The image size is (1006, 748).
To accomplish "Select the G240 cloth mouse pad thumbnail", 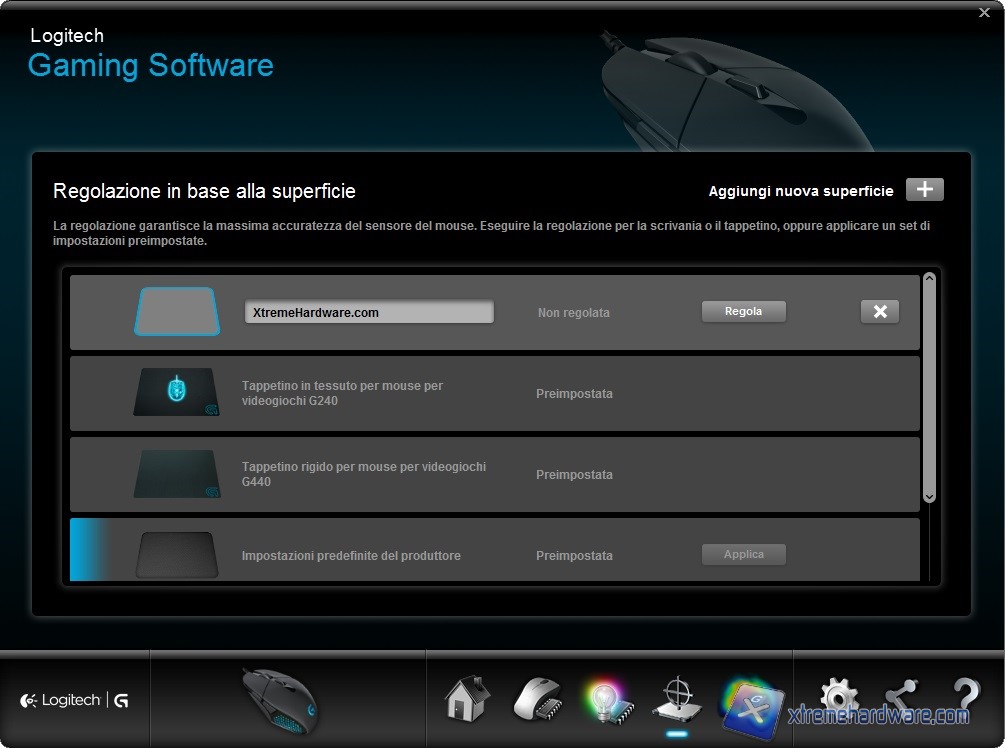I will pos(176,393).
